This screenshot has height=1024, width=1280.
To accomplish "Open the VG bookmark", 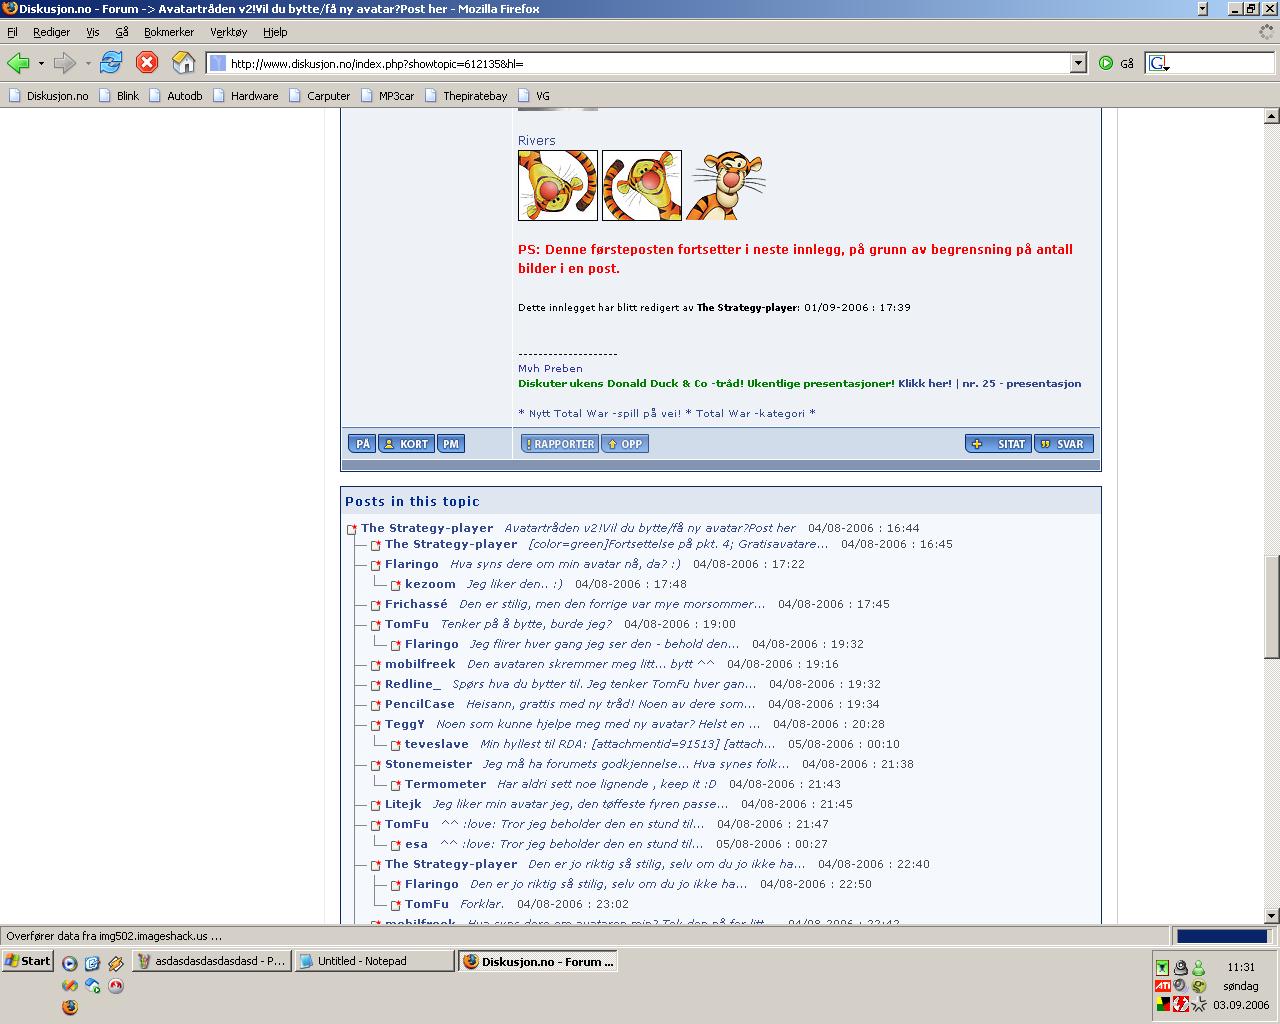I will tap(533, 96).
